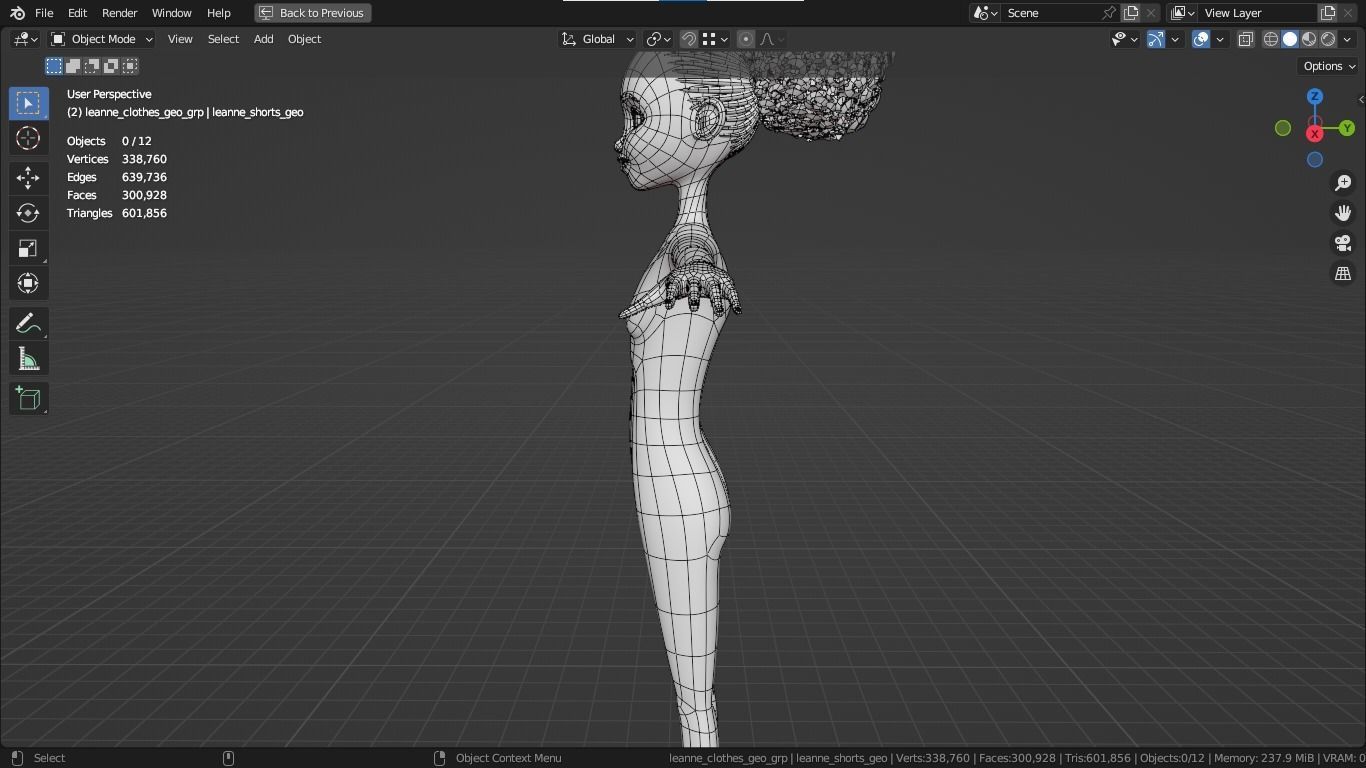
Task: Pin the scene to the workspace
Action: coord(1108,13)
